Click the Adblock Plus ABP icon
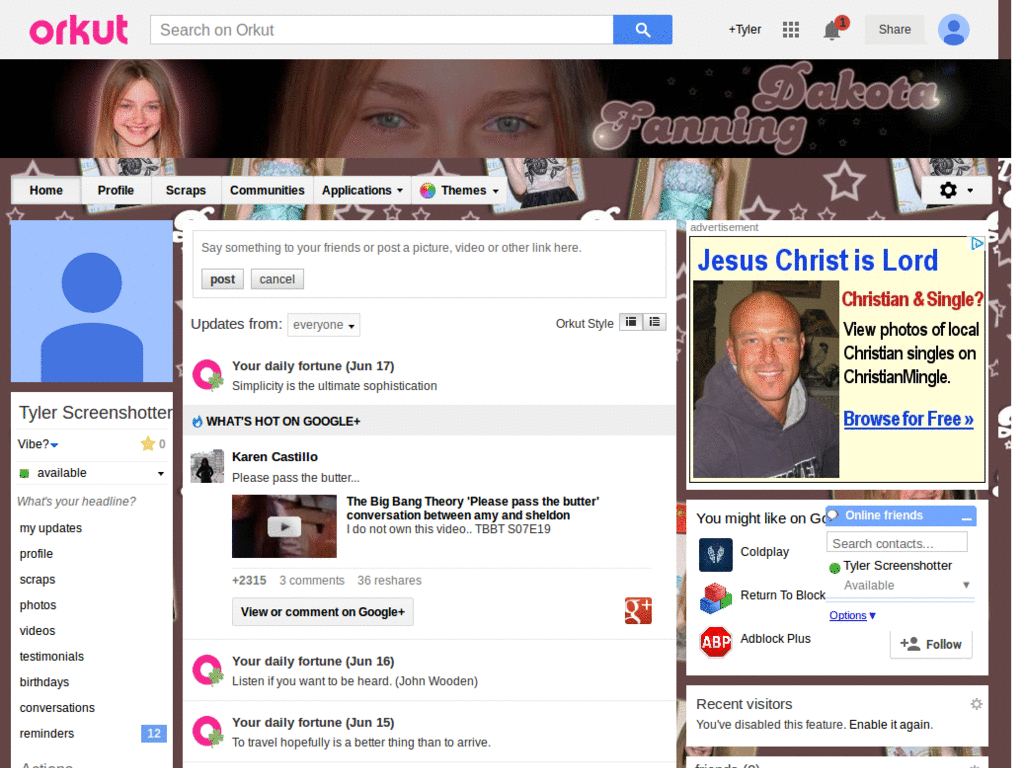 715,641
